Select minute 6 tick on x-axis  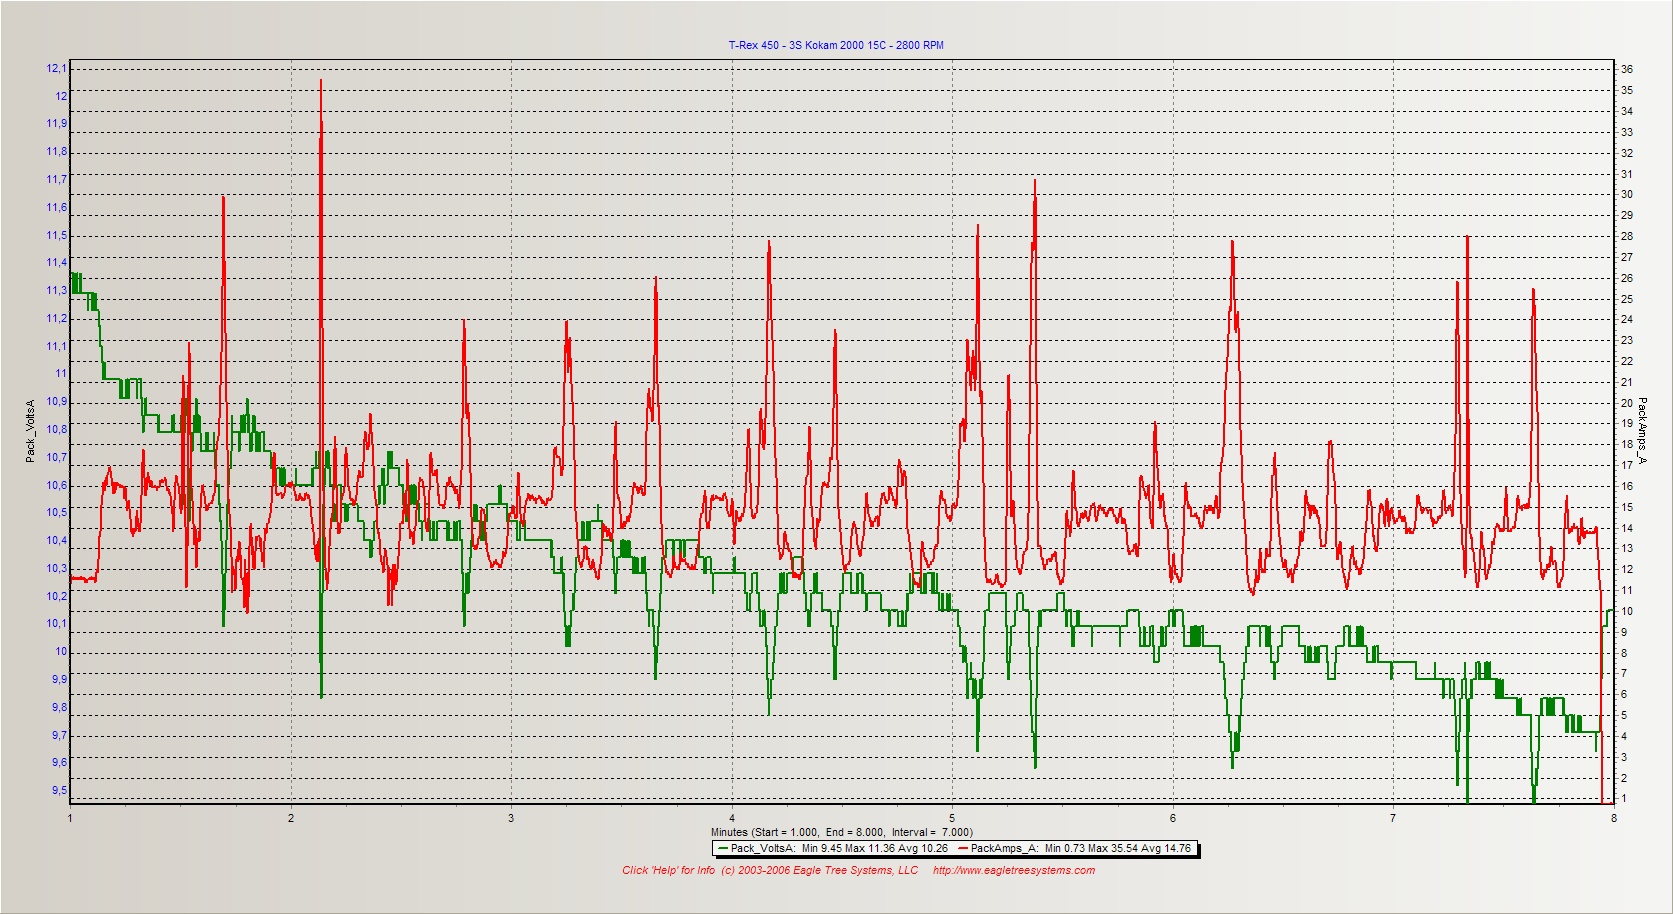point(1173,818)
